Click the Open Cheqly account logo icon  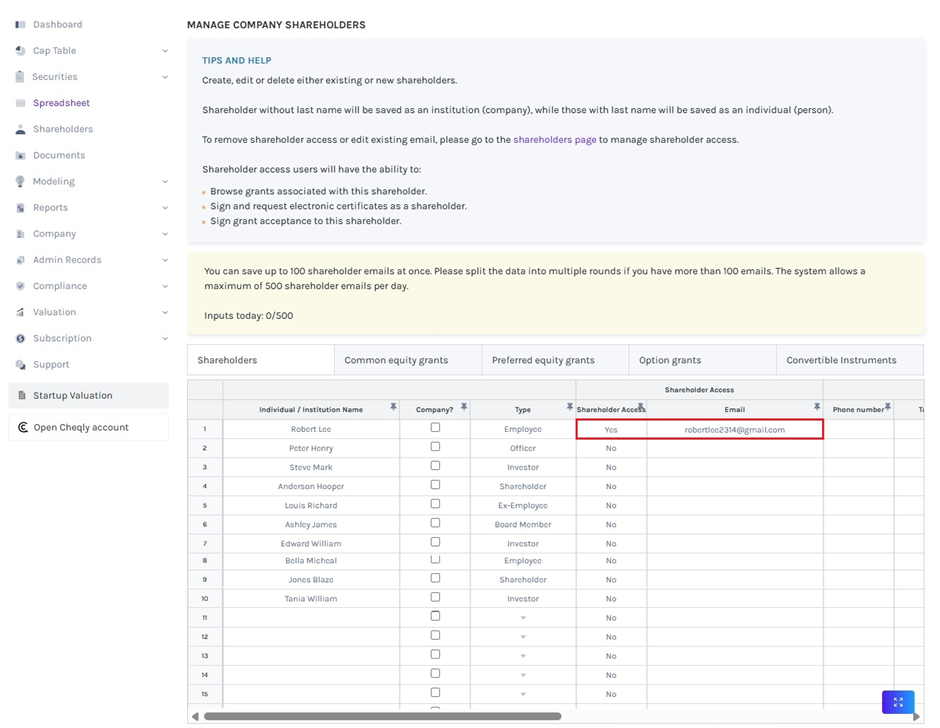click(23, 428)
